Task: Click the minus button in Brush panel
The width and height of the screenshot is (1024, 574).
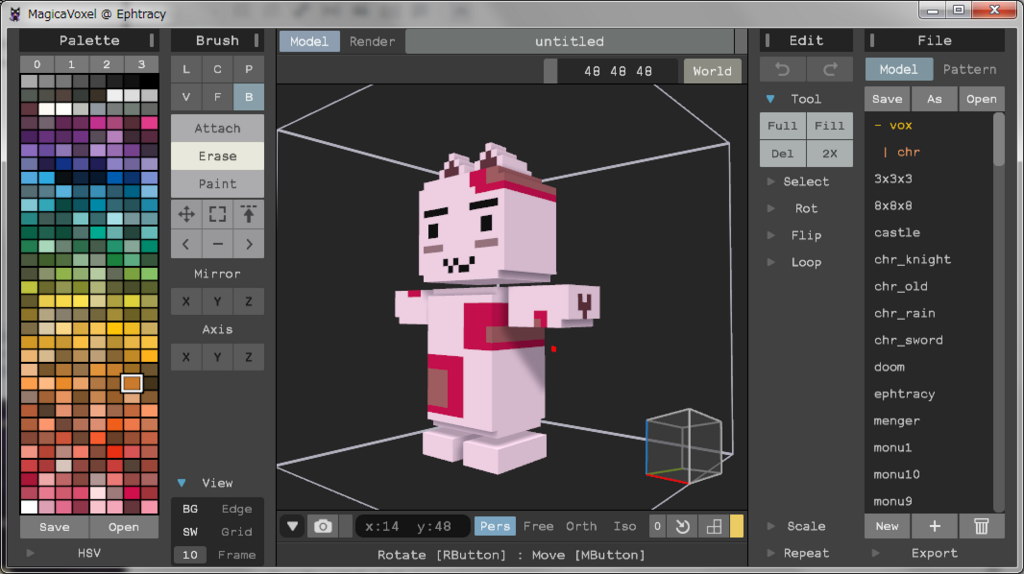Action: pyautogui.click(x=217, y=244)
